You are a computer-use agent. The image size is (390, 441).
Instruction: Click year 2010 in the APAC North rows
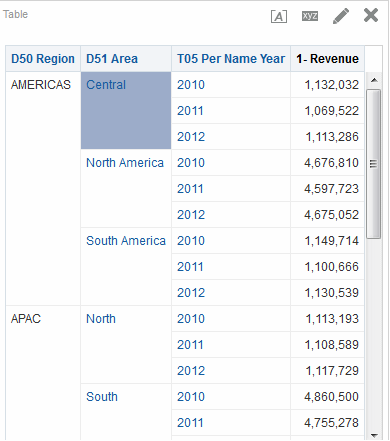tap(191, 319)
